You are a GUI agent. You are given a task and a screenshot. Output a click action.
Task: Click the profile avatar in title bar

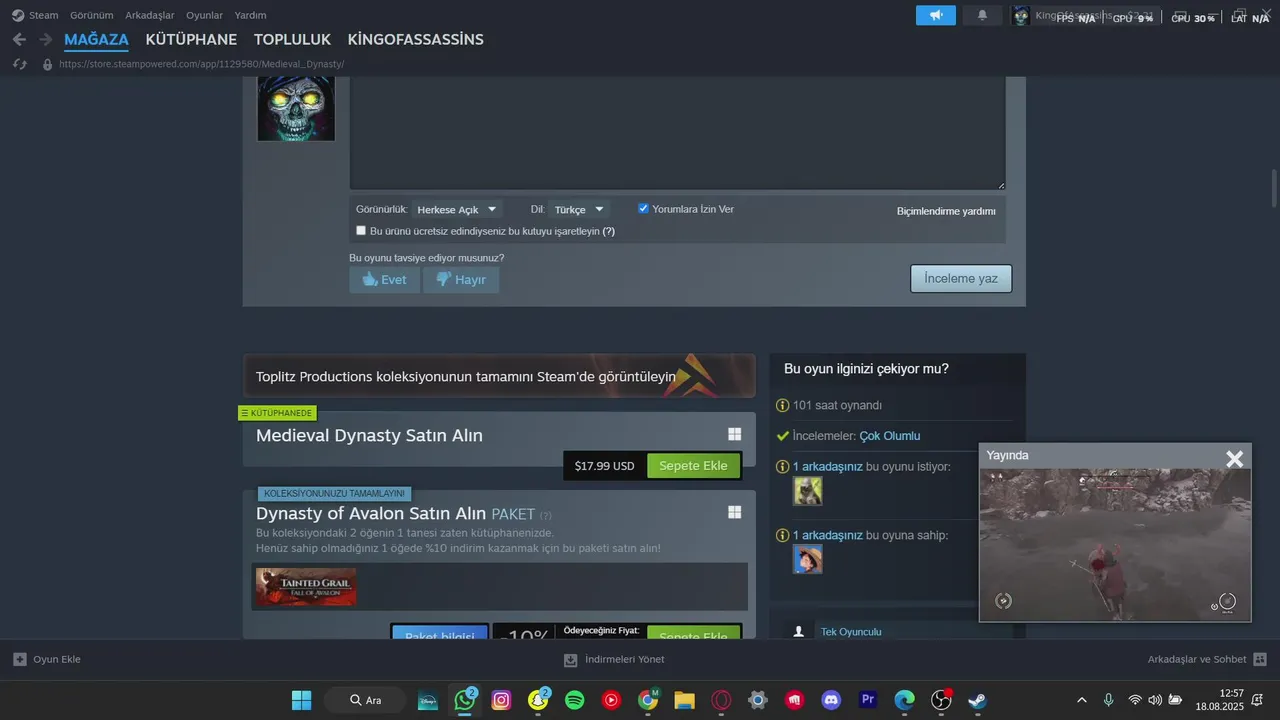coord(1021,15)
